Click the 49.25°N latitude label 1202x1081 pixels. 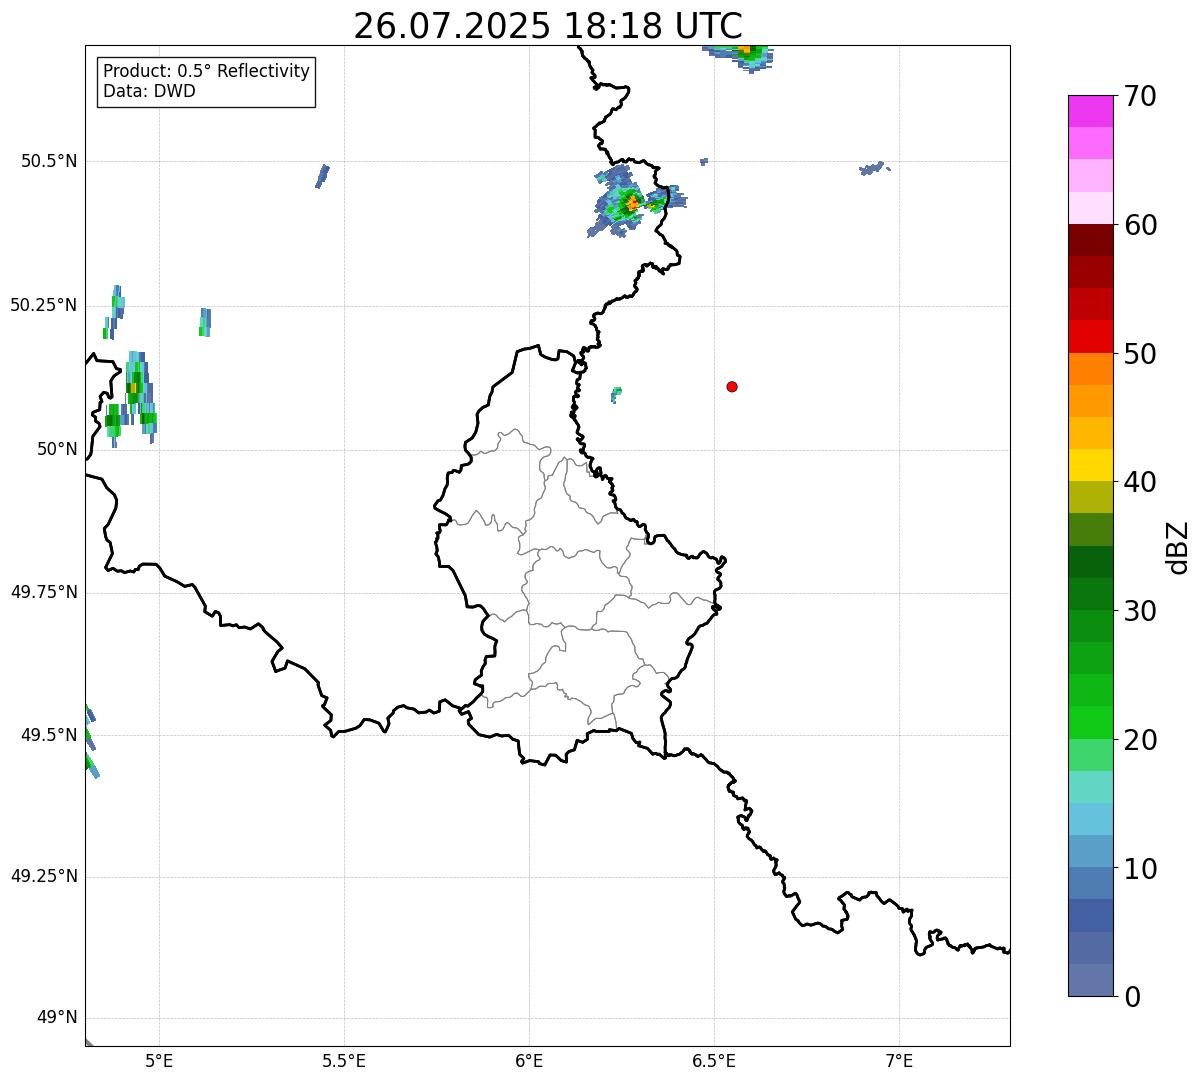[44, 876]
